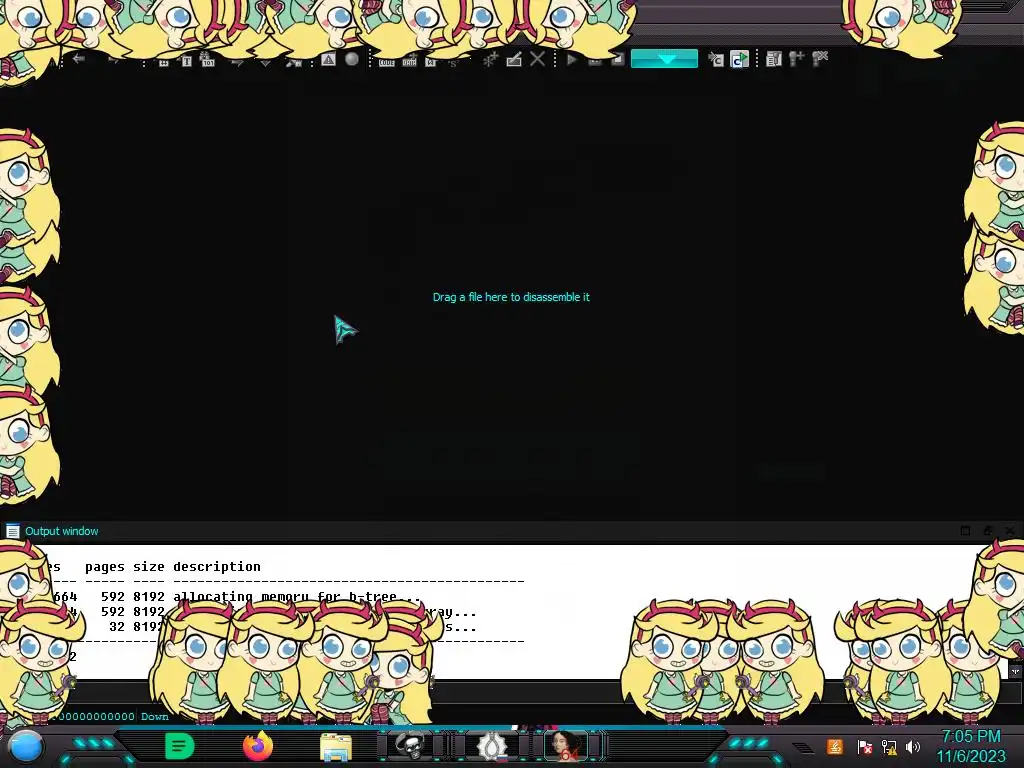
Task: Open the cyan debugger selection dropdown
Action: [664, 59]
